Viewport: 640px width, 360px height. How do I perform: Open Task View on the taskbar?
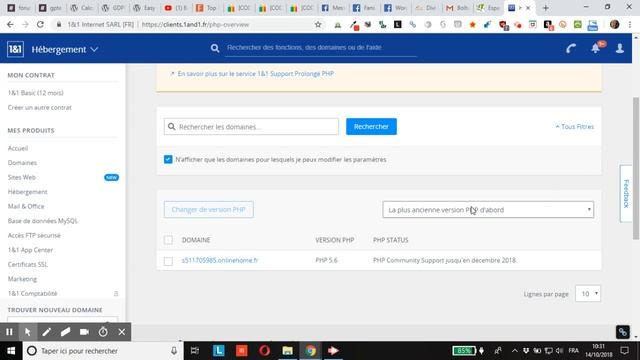coord(195,351)
